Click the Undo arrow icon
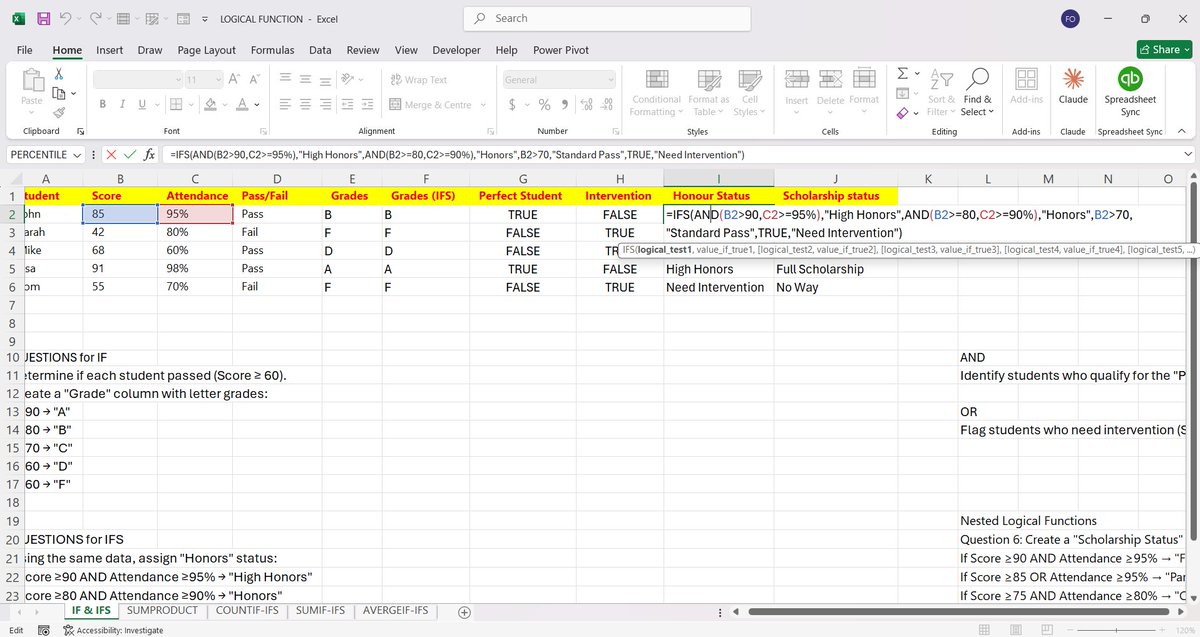This screenshot has width=1200, height=637. (x=65, y=19)
